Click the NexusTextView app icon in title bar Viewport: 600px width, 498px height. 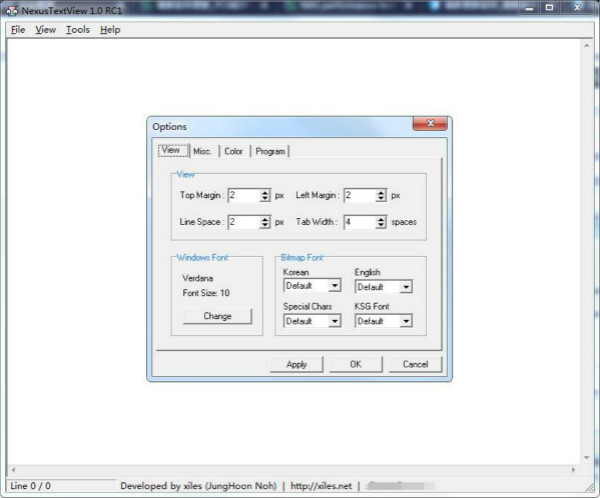[x=11, y=8]
